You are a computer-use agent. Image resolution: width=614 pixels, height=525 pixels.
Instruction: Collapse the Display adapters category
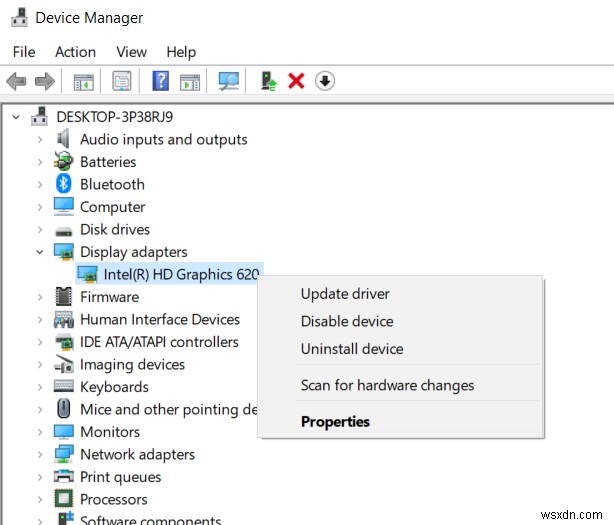point(39,252)
